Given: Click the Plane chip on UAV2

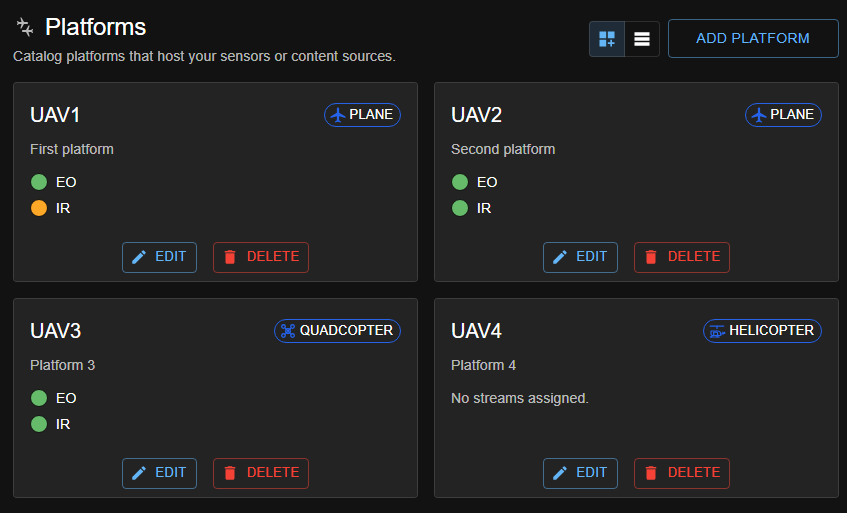Looking at the screenshot, I should 783,115.
